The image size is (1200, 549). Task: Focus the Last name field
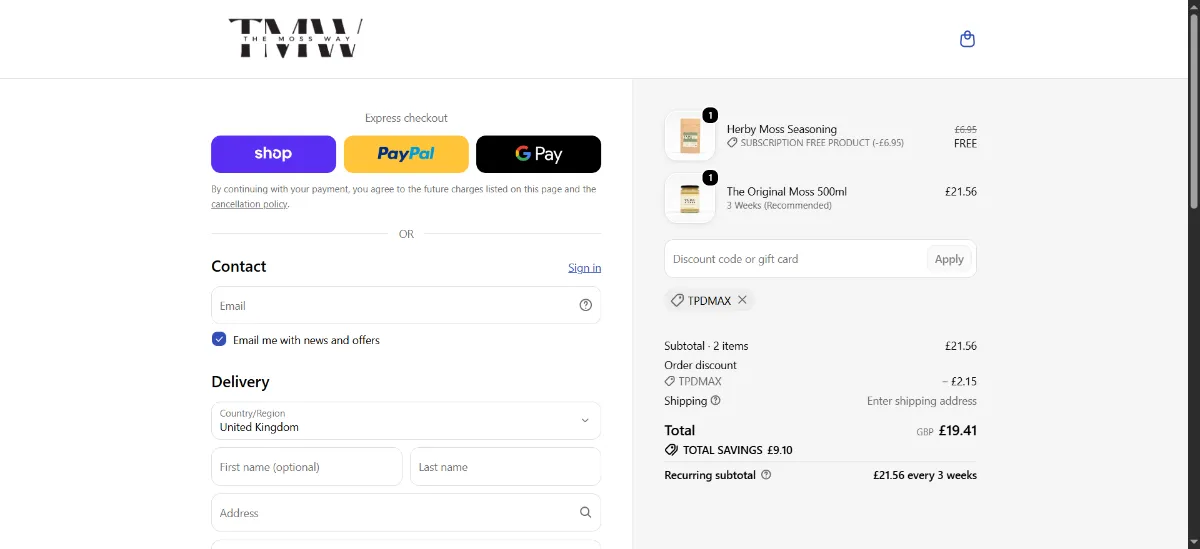505,467
